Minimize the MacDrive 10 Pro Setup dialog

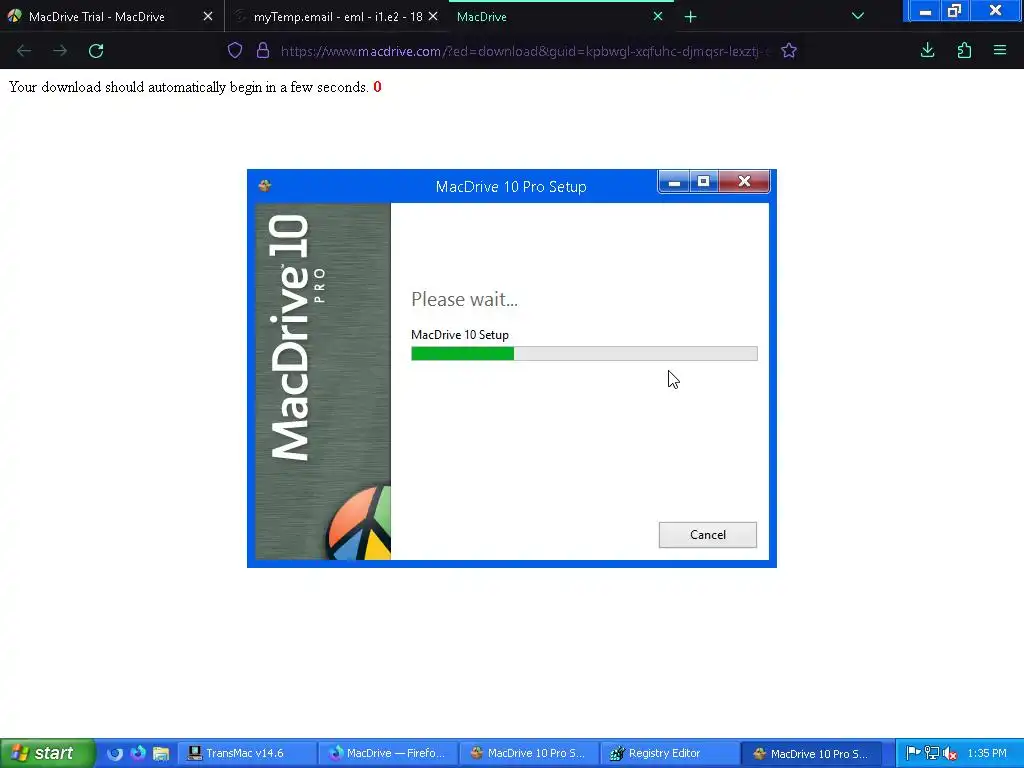tap(674, 182)
